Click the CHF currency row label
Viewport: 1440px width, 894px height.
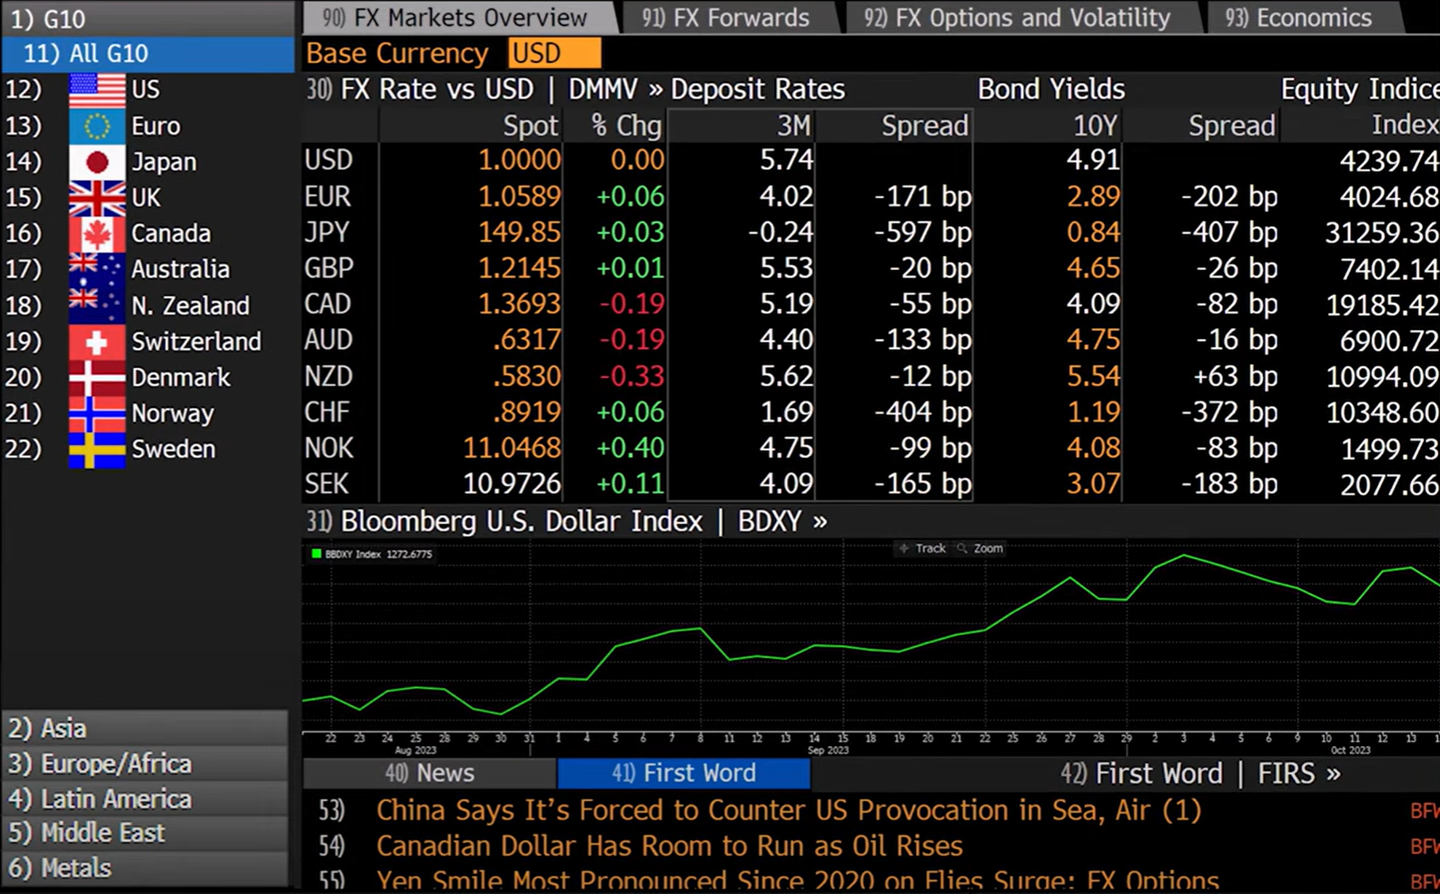coord(327,413)
